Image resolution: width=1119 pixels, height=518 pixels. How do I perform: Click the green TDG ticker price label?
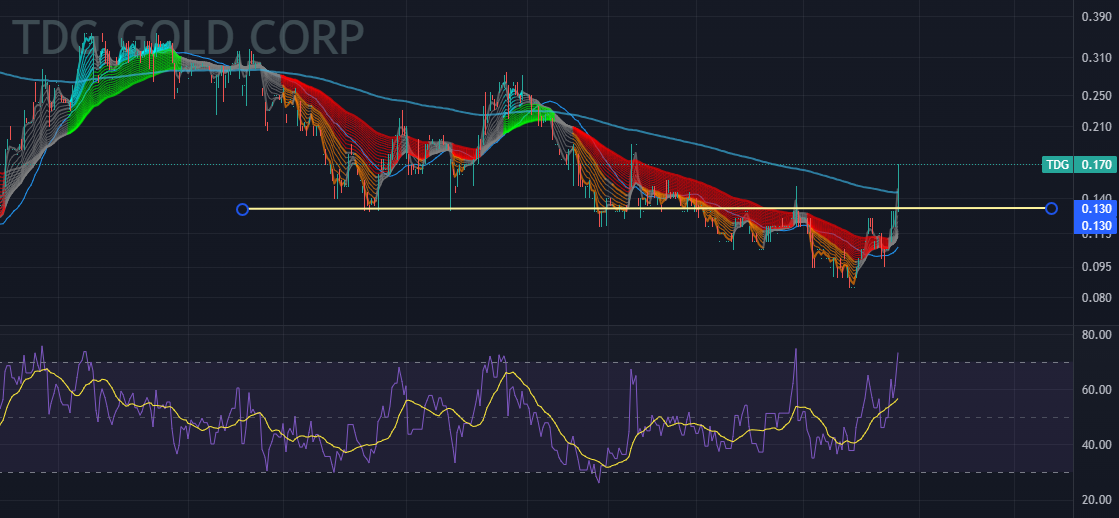point(1058,165)
